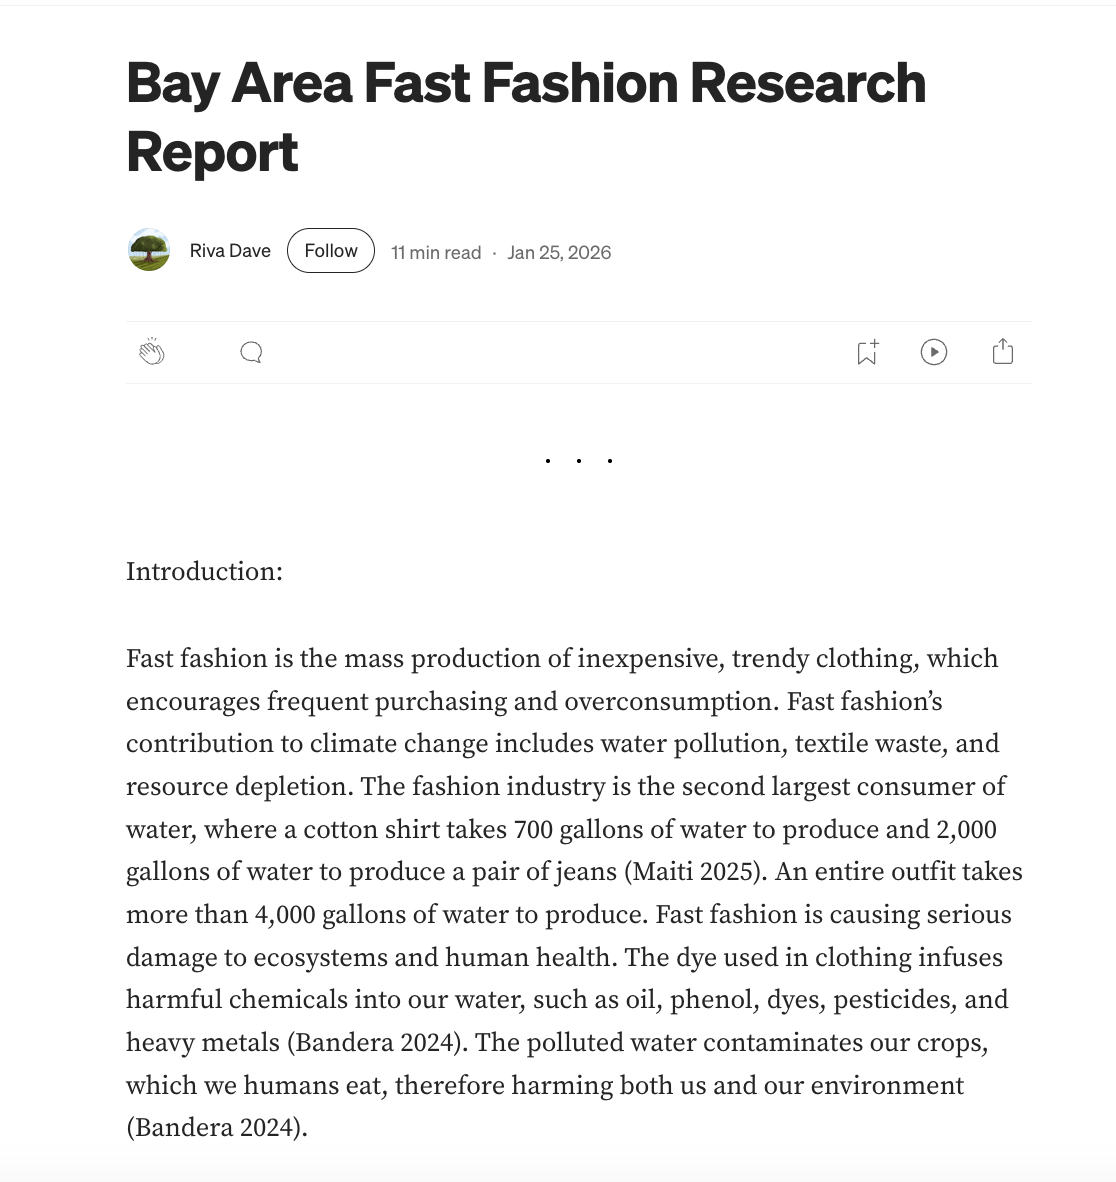This screenshot has width=1116, height=1182.
Task: Open the responses comment bubble
Action: tap(251, 352)
